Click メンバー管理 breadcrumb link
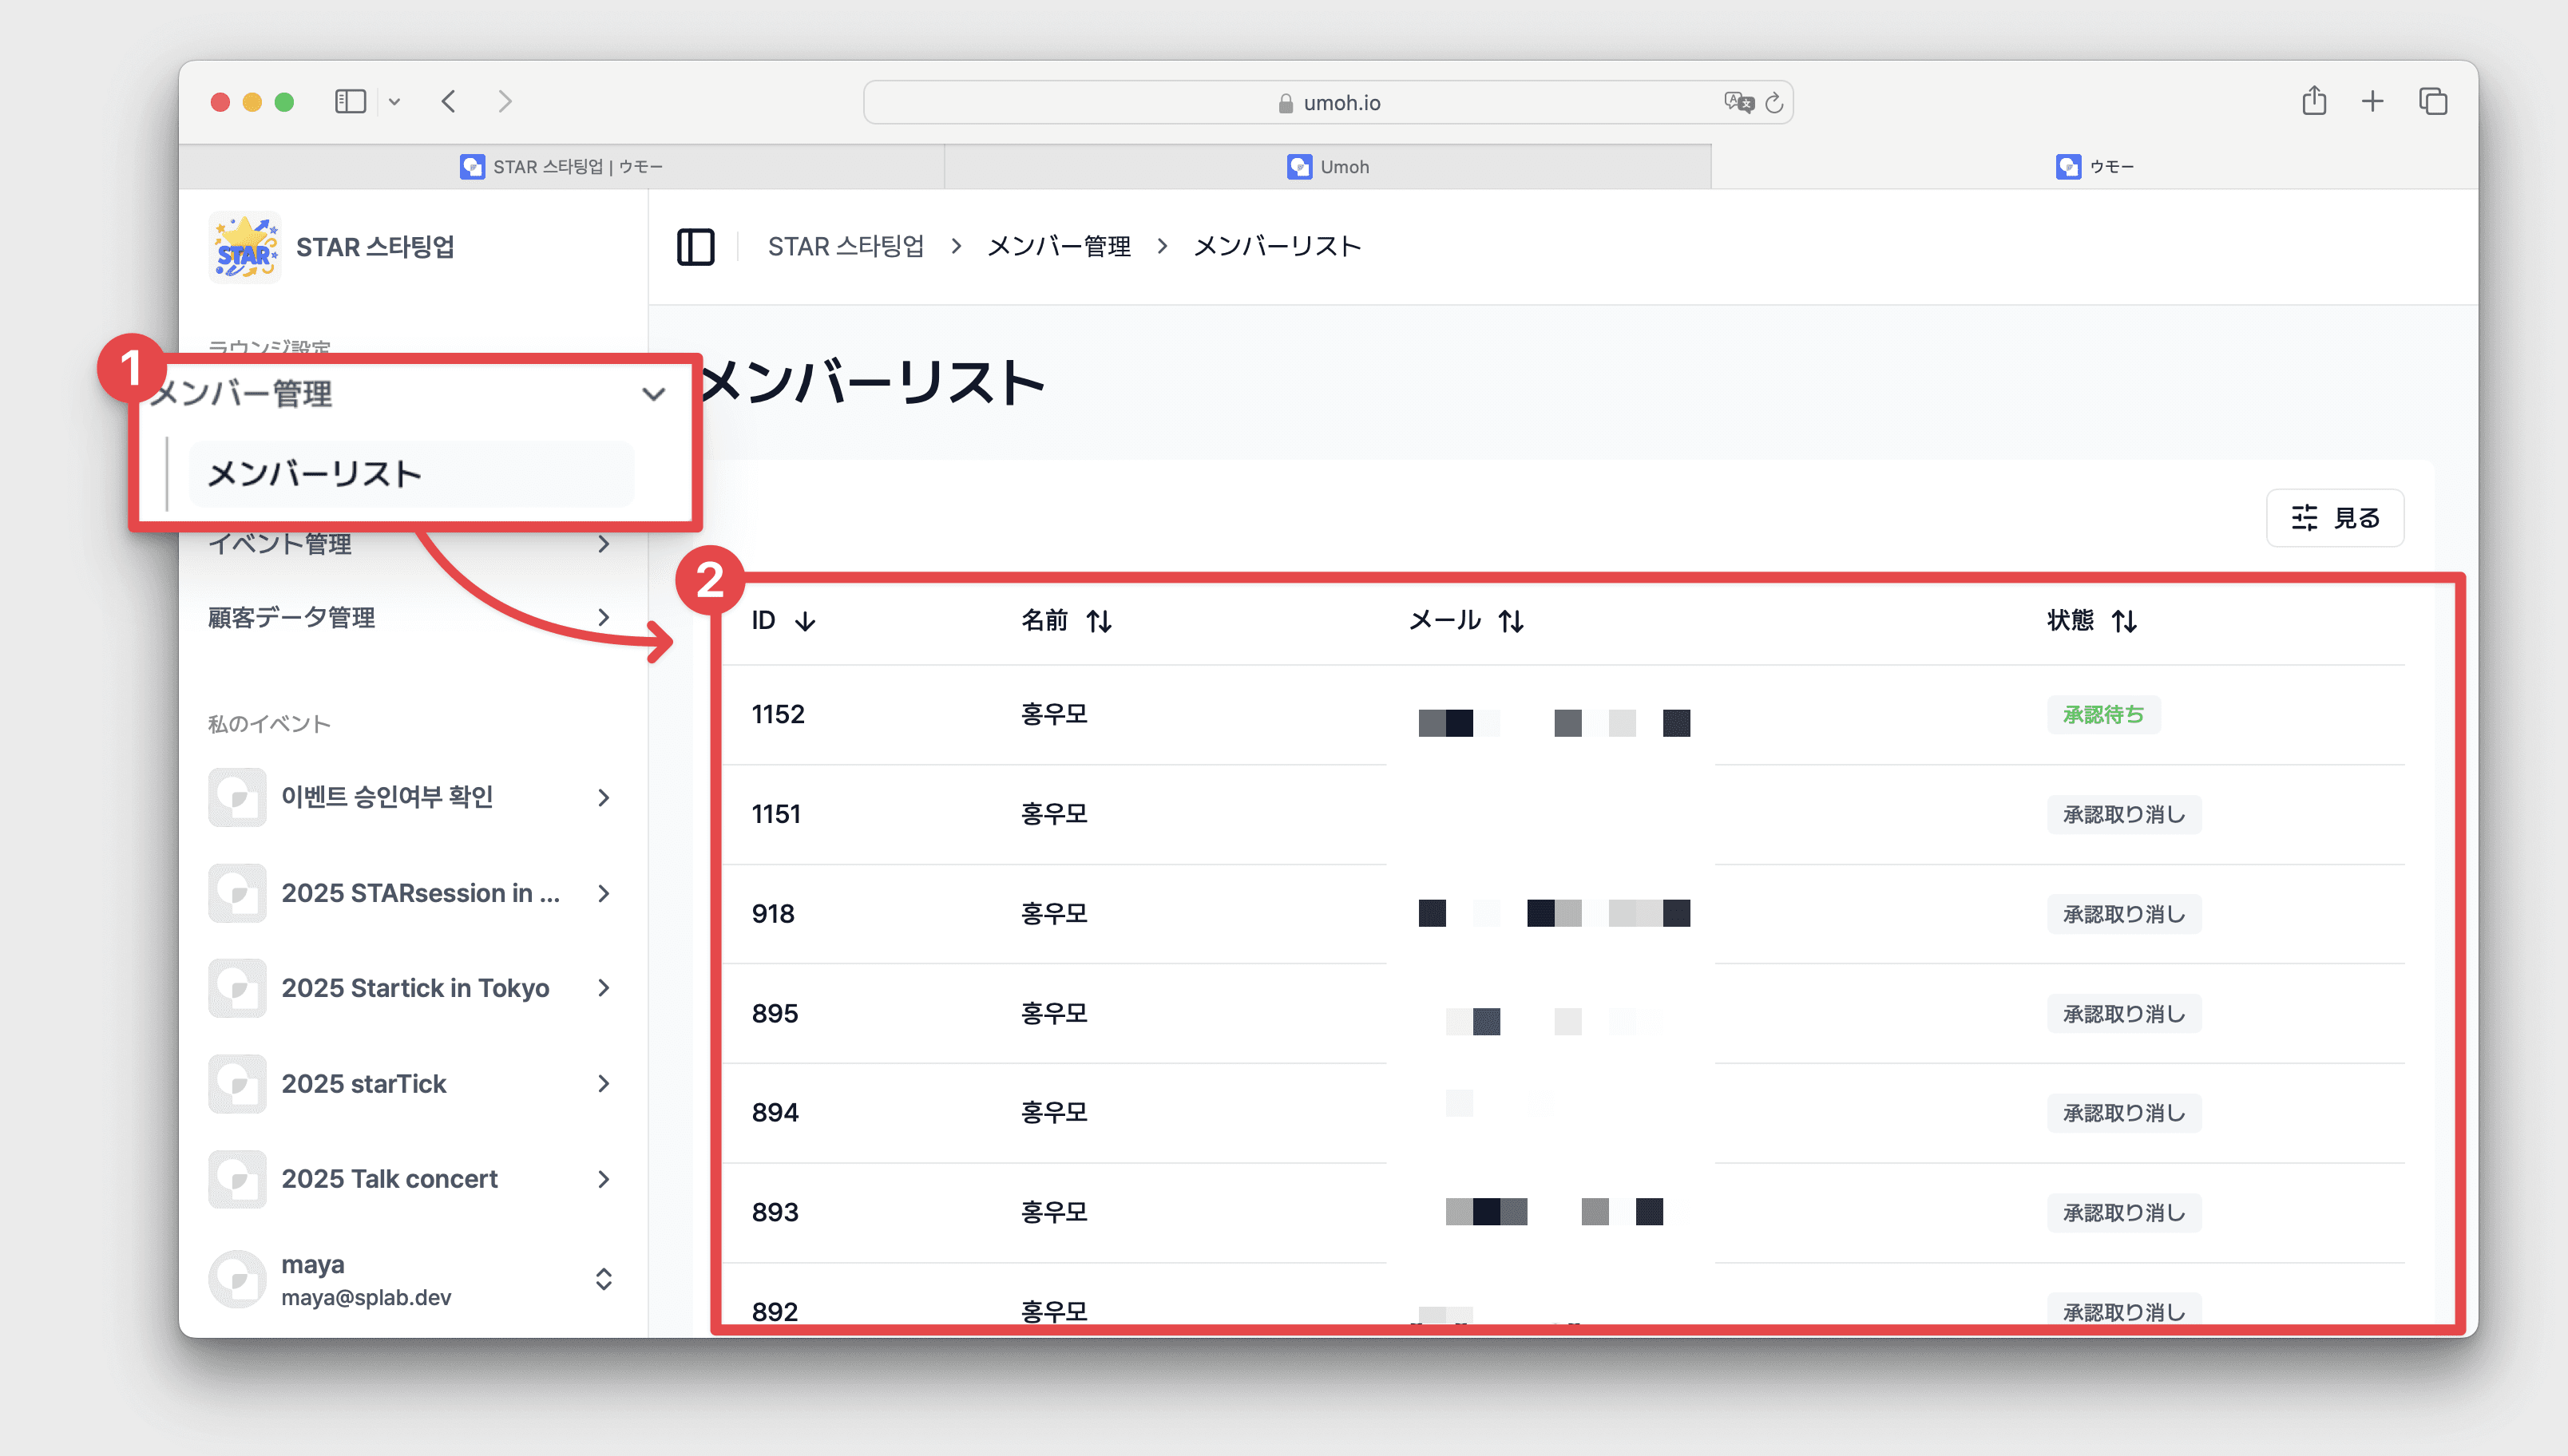The height and width of the screenshot is (1456, 2568). (1059, 247)
